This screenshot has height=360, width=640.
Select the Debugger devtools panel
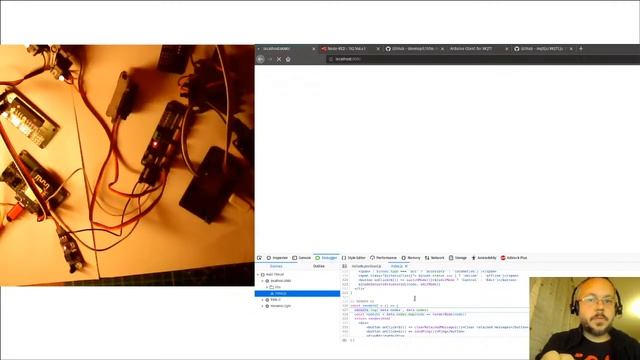(x=326, y=258)
